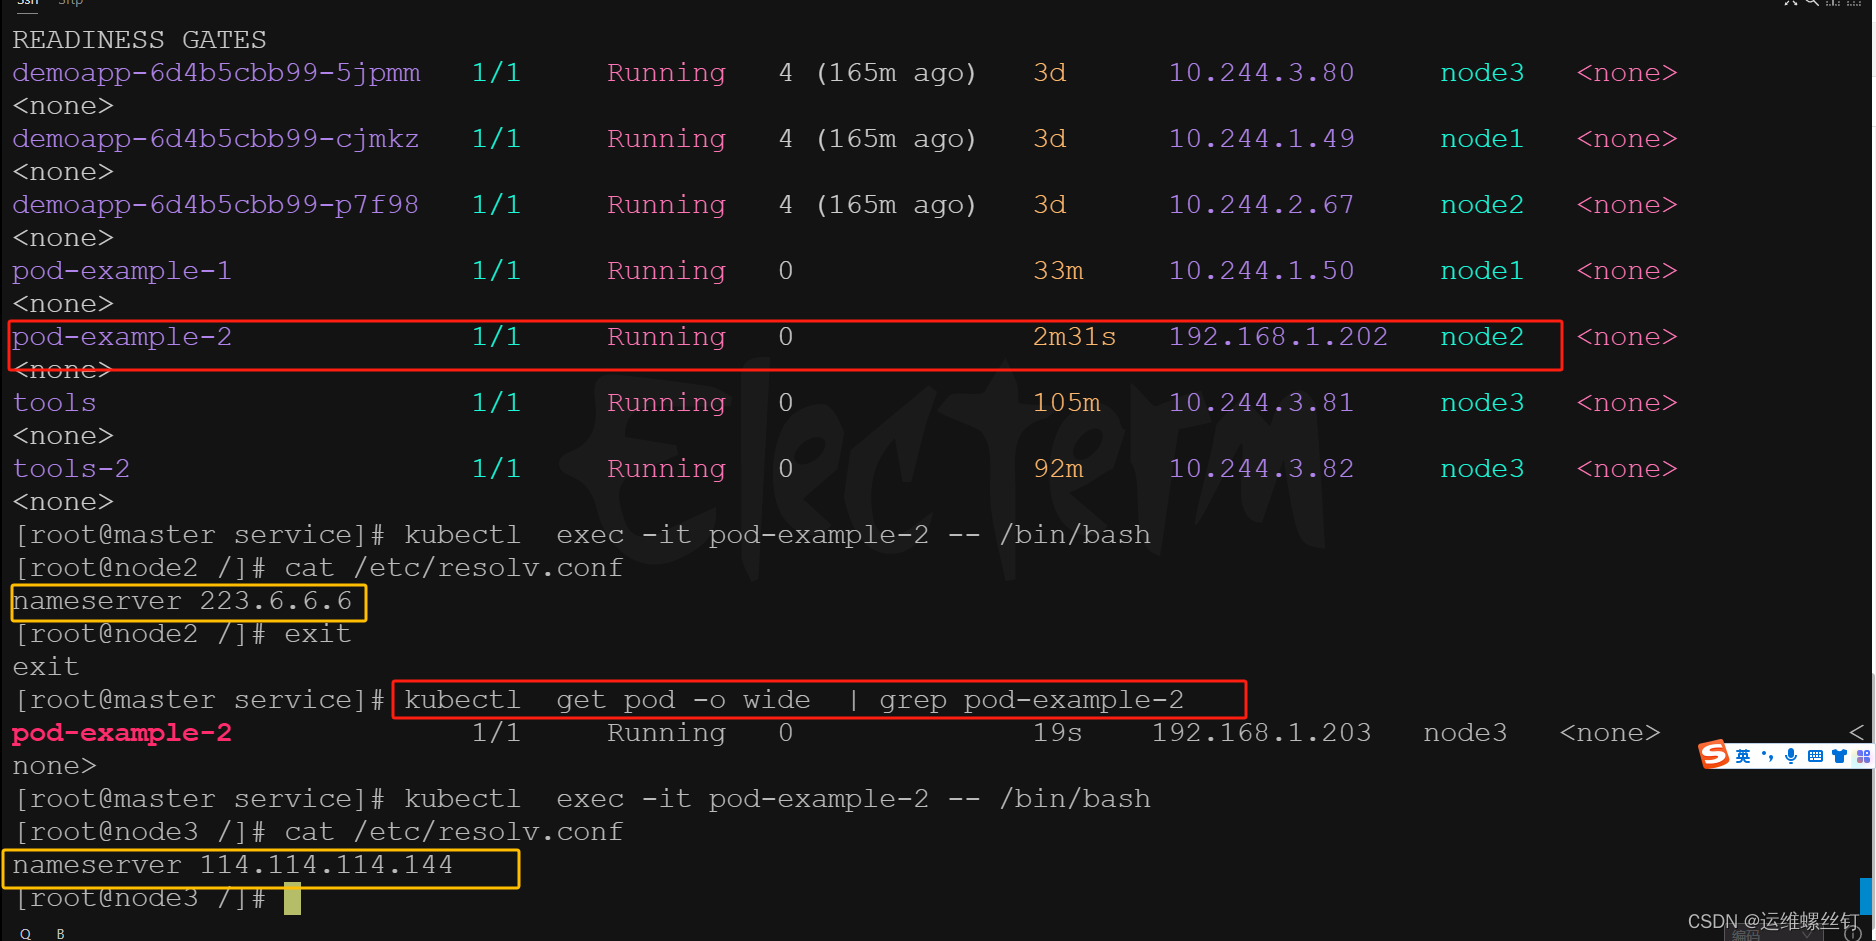Click IP address 10.244.3.80

click(1261, 73)
